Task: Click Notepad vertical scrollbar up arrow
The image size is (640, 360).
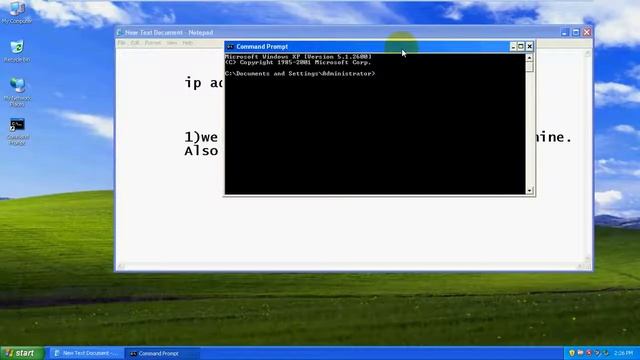Action: tap(588, 53)
